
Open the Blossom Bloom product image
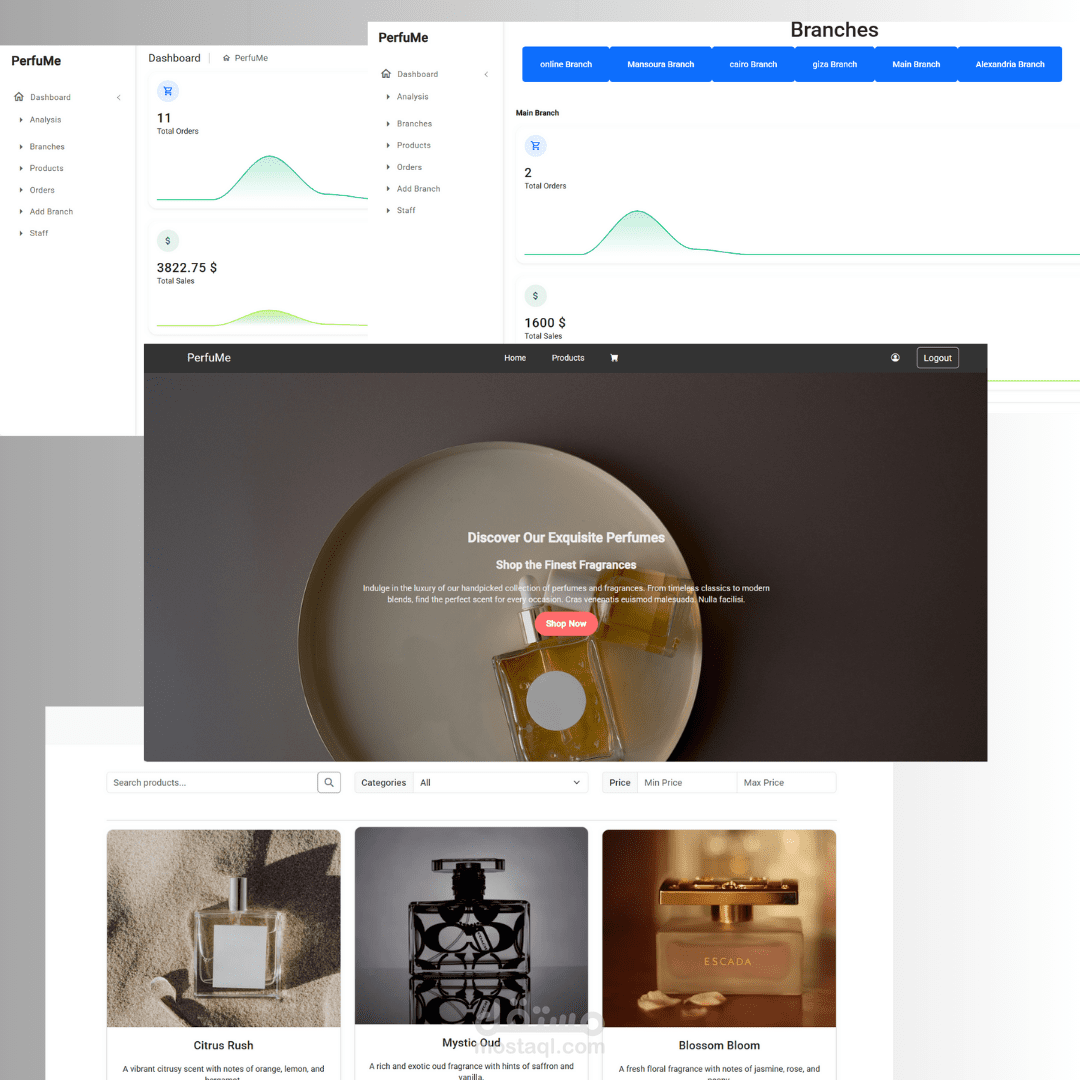point(718,928)
